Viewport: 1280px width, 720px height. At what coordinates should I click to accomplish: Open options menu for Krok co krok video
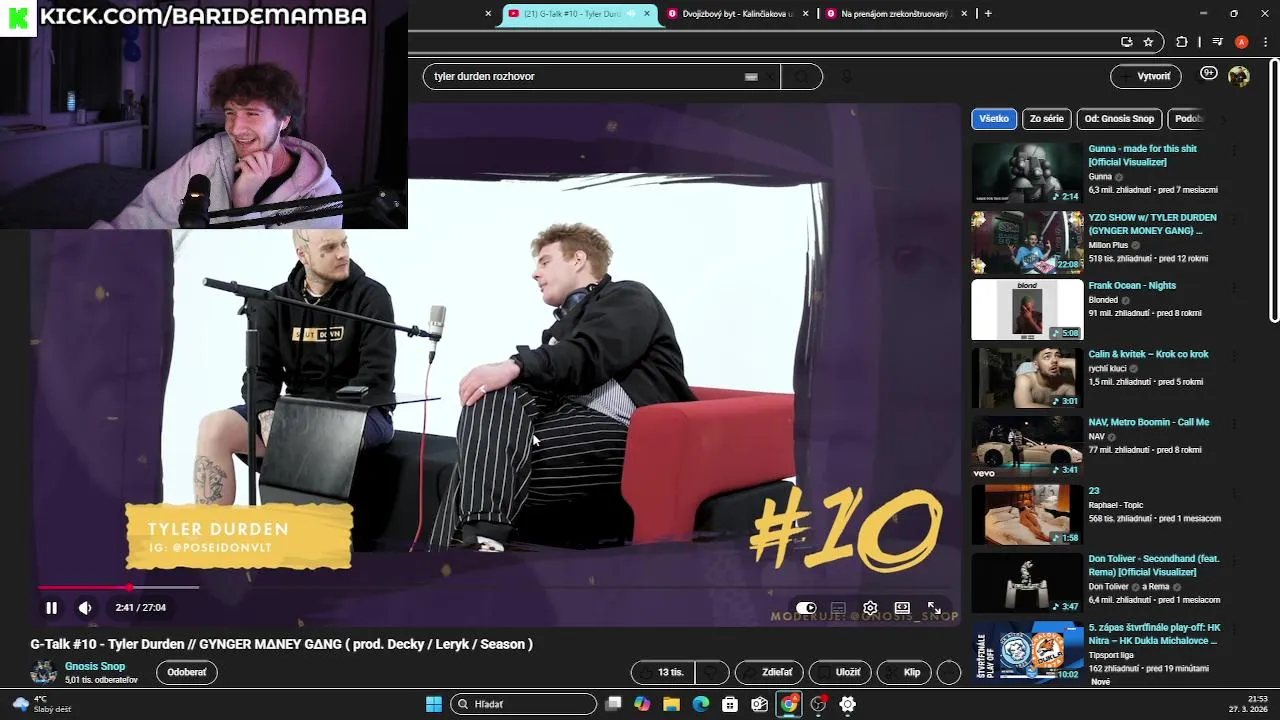1234,356
